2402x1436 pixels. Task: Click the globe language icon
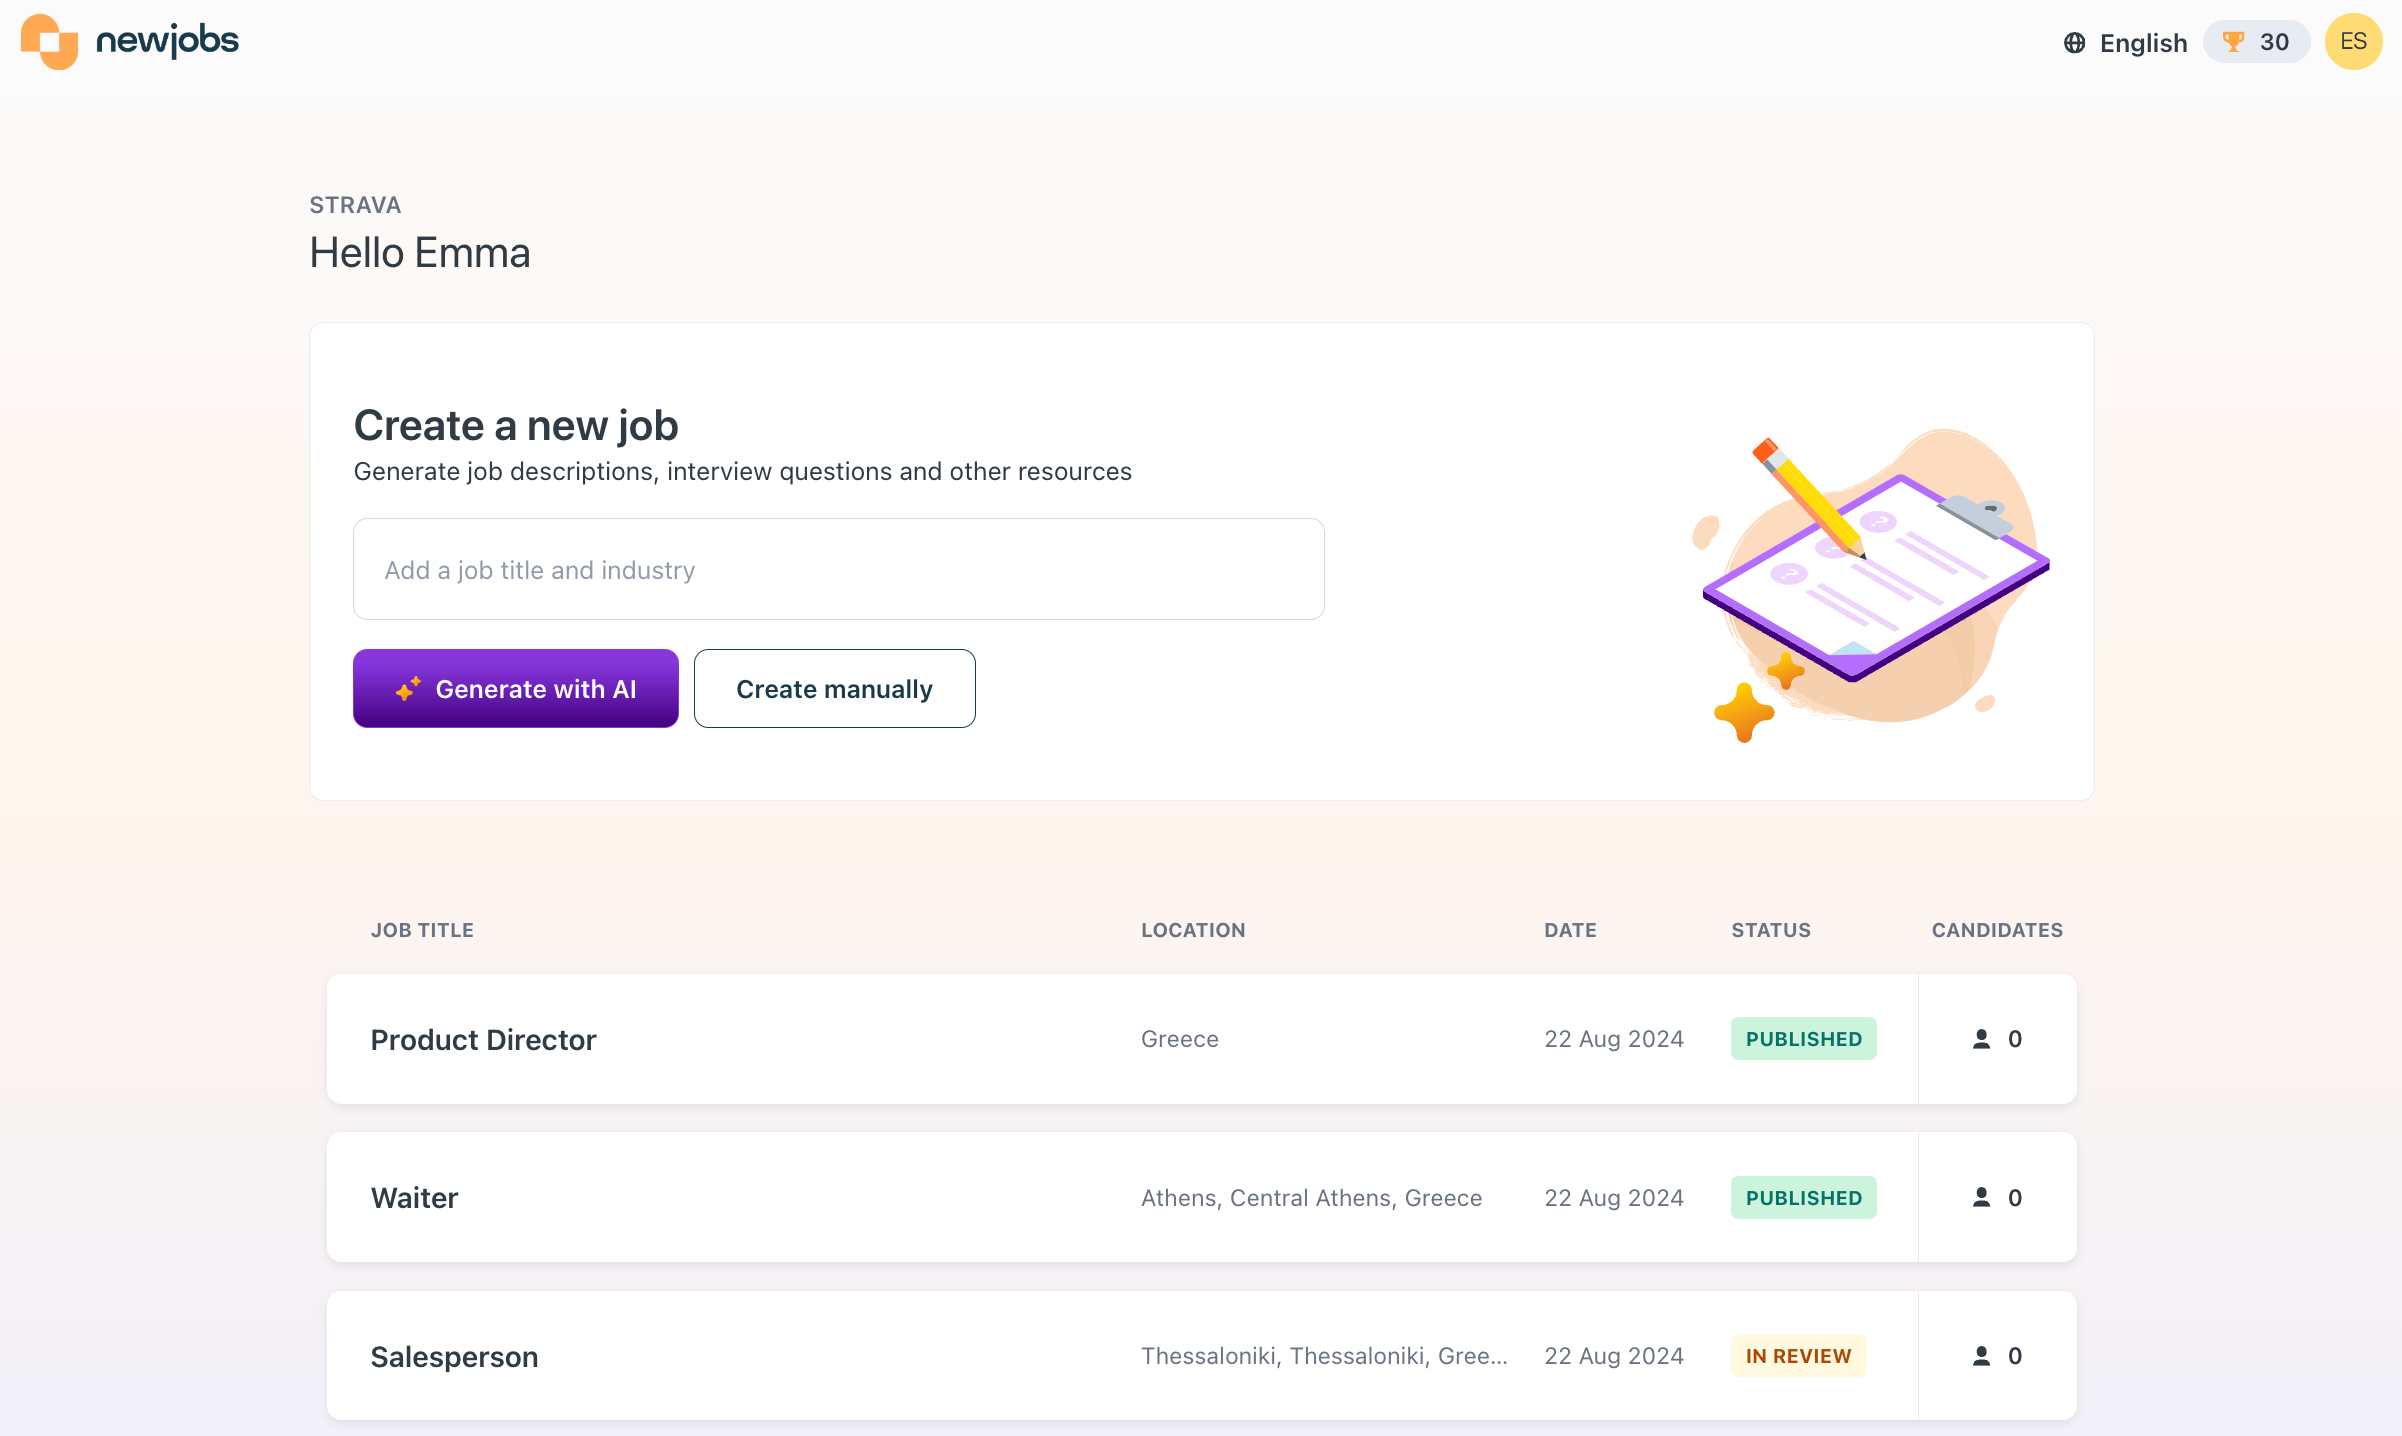[2074, 43]
